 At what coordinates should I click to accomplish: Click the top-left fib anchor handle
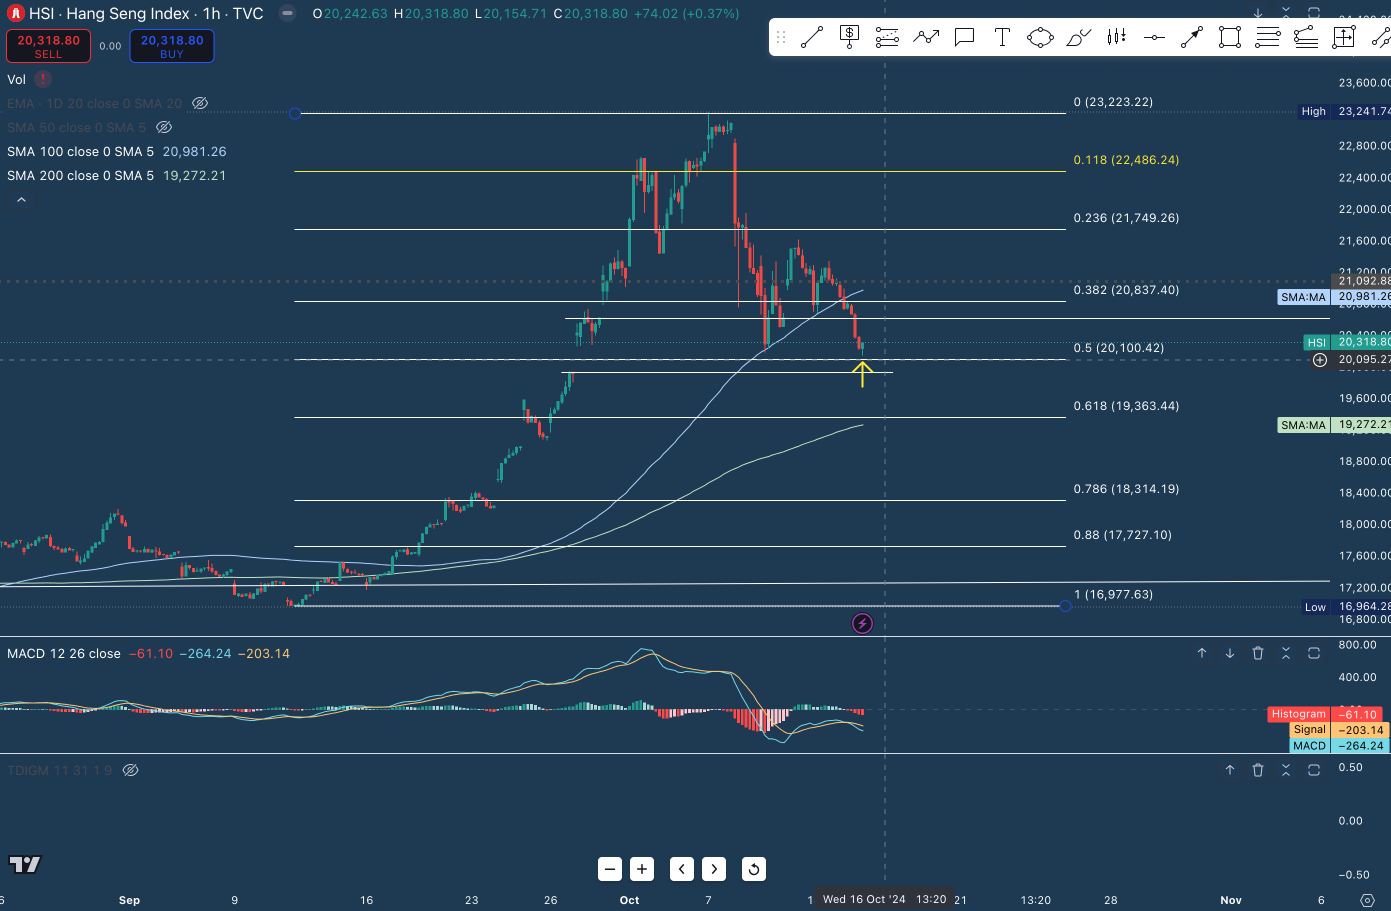295,113
